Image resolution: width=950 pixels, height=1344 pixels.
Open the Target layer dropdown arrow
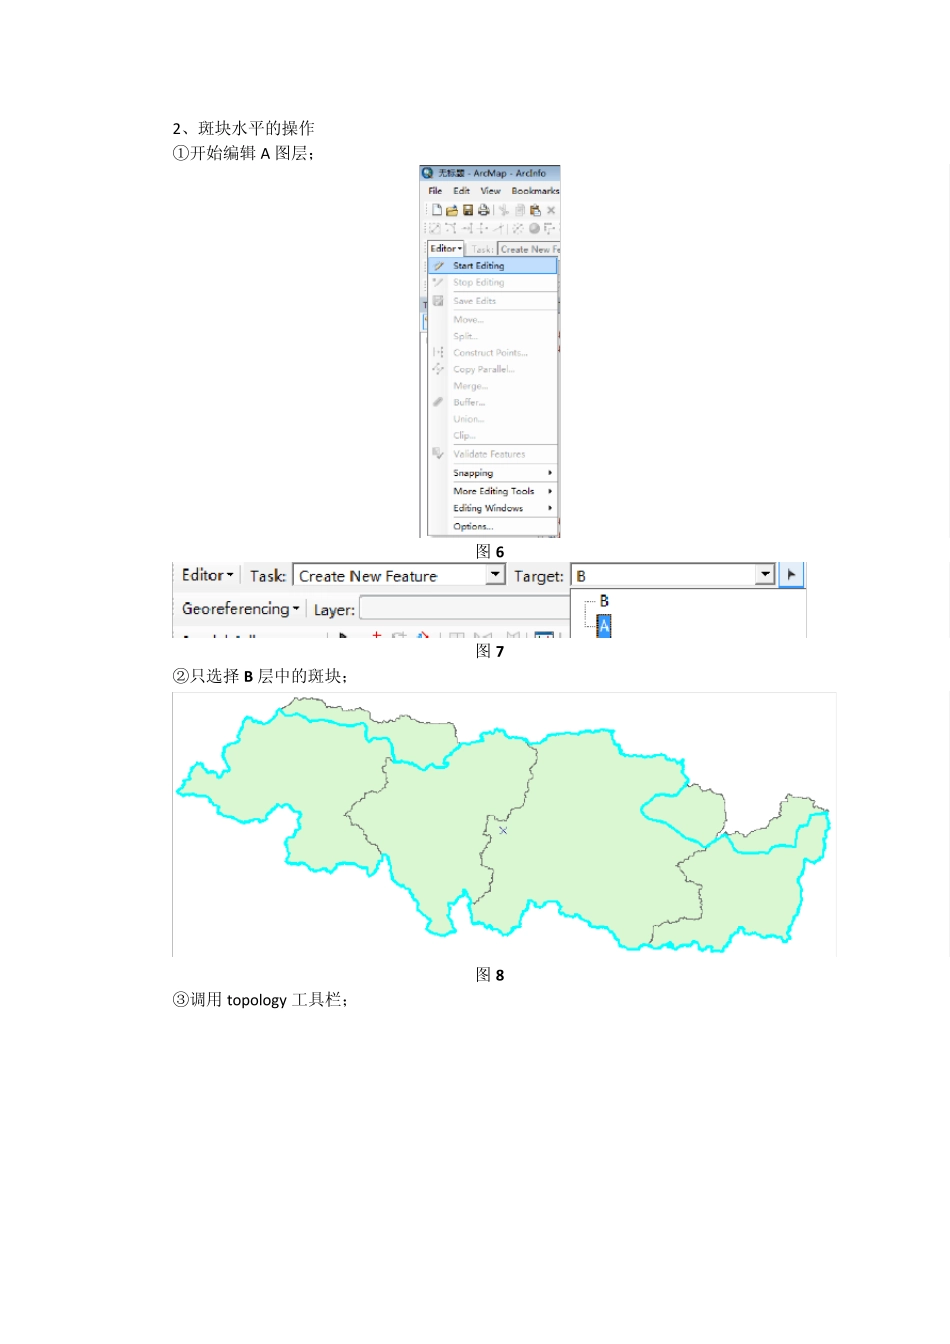[765, 574]
